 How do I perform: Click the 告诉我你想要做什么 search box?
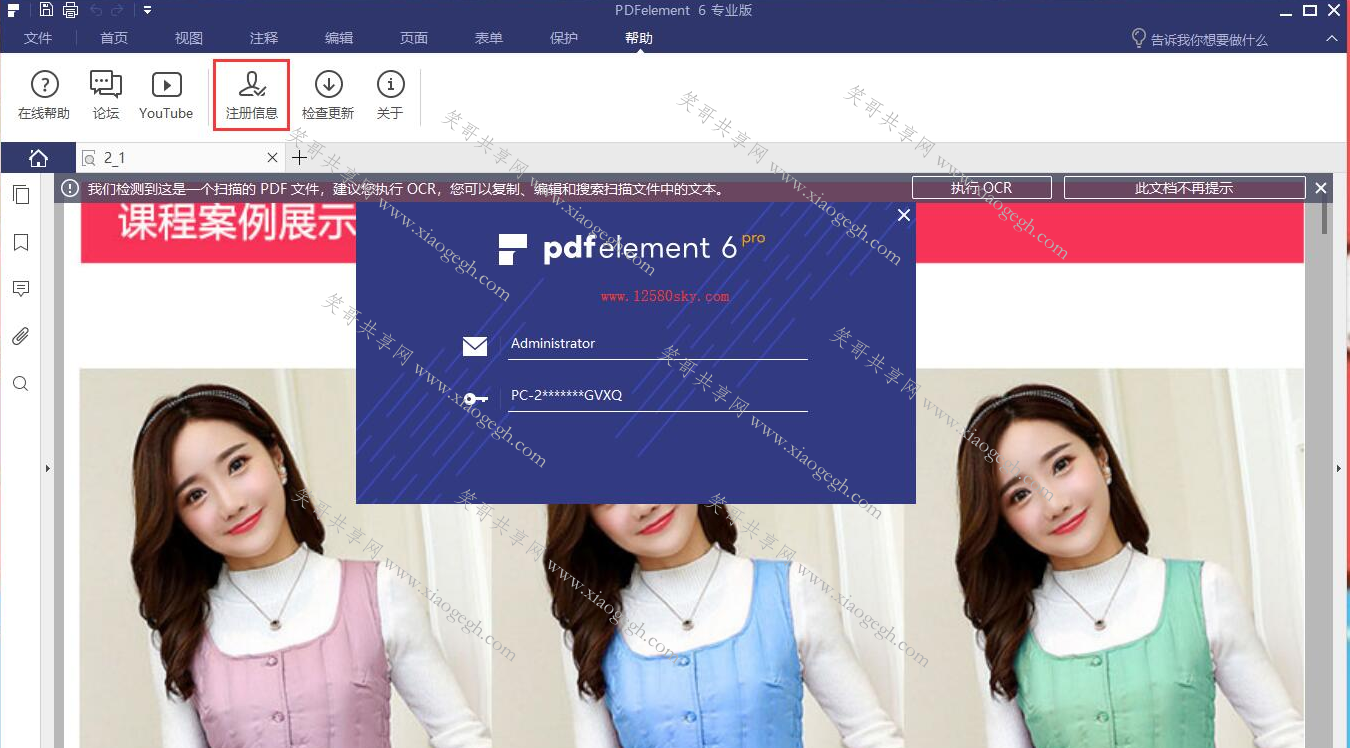[1209, 40]
